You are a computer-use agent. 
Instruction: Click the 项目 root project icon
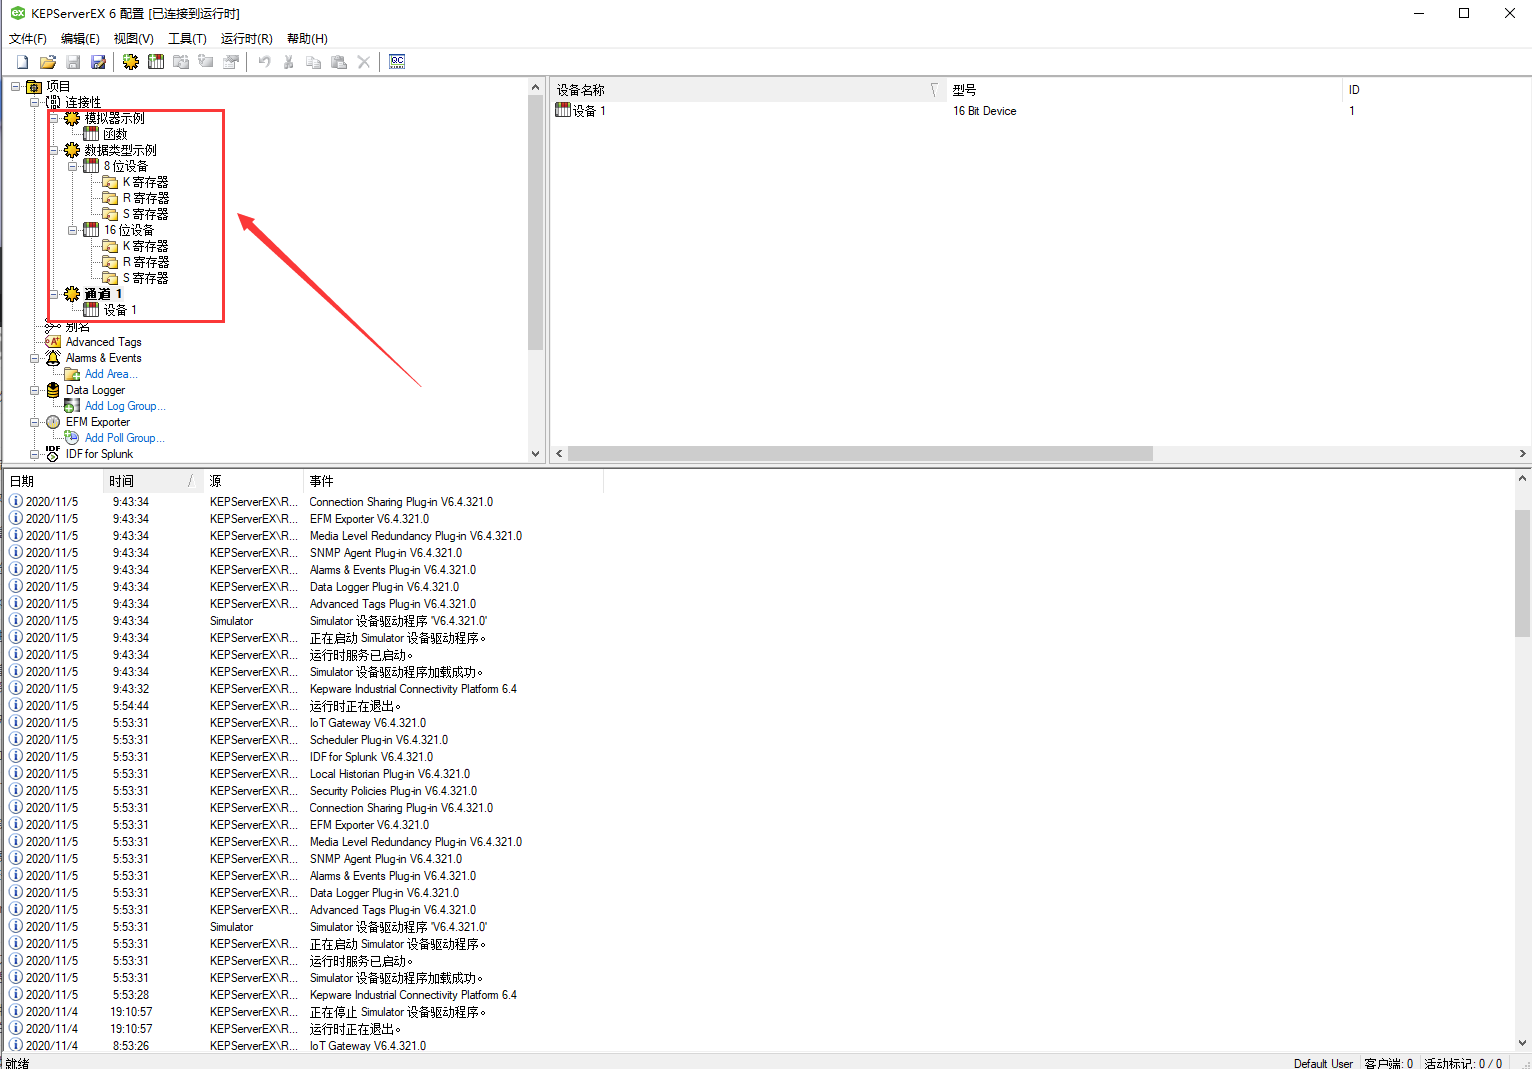(x=34, y=86)
